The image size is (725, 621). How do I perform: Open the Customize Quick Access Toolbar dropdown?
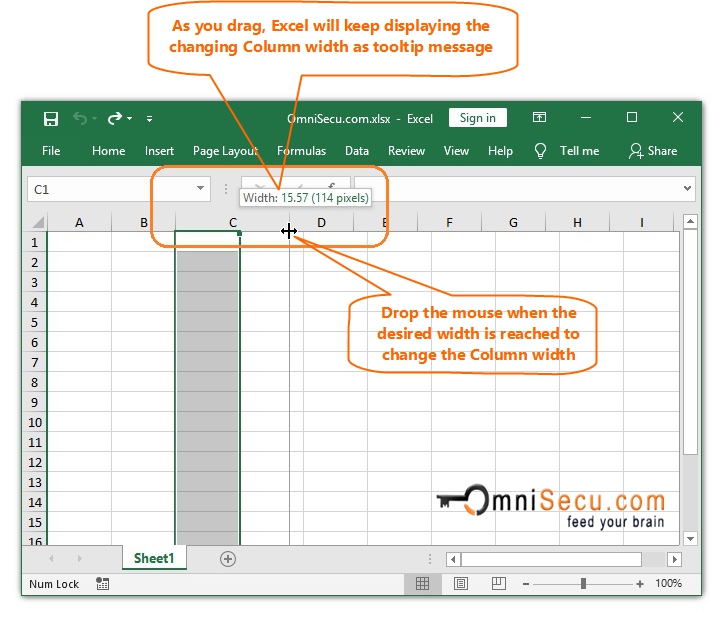click(x=149, y=119)
